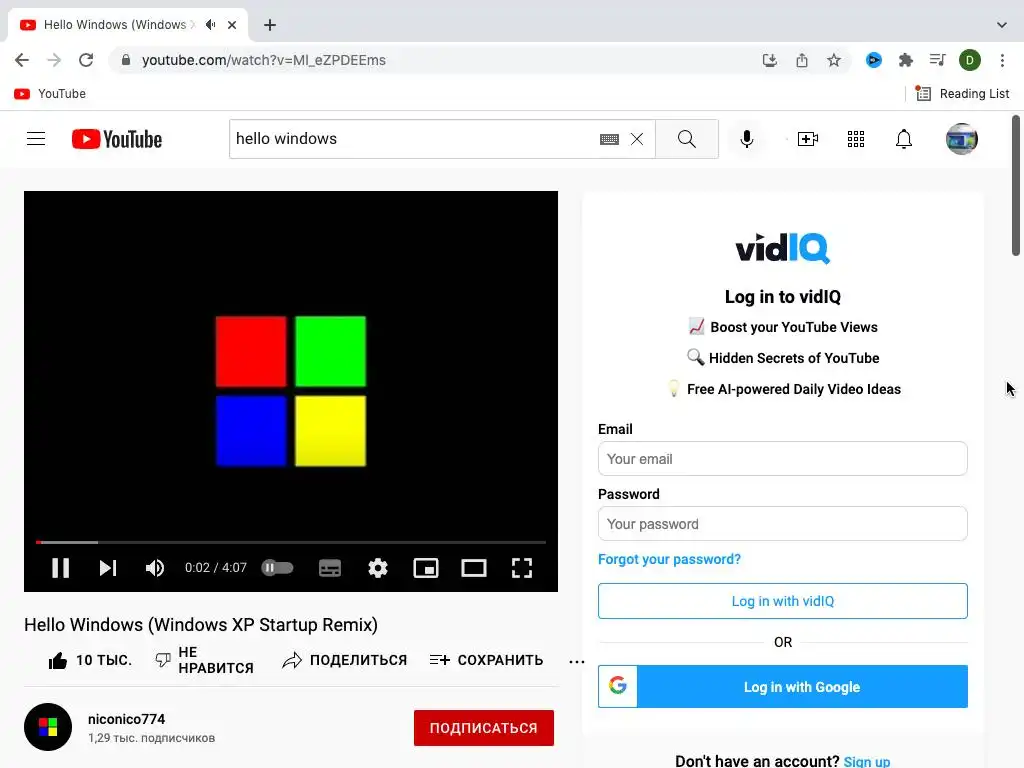Toggle the autoplay switch
Image resolution: width=1024 pixels, height=768 pixels.
click(x=278, y=568)
